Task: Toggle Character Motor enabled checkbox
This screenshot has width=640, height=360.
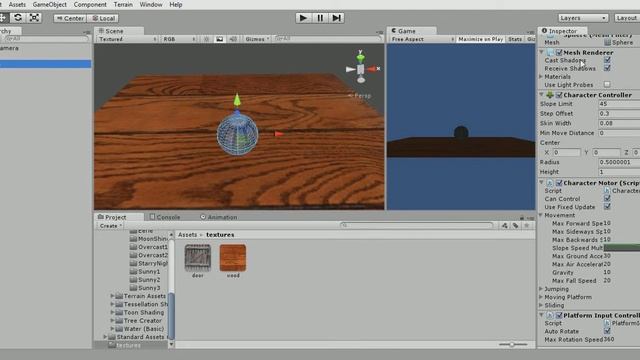Action: [x=559, y=183]
